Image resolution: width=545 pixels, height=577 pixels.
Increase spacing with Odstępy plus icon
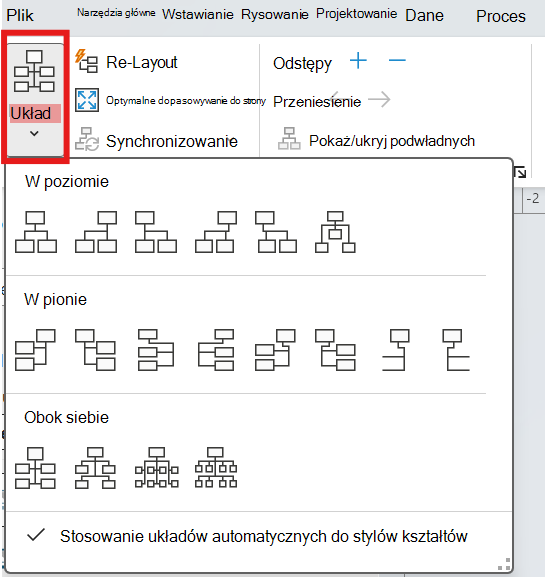358,60
